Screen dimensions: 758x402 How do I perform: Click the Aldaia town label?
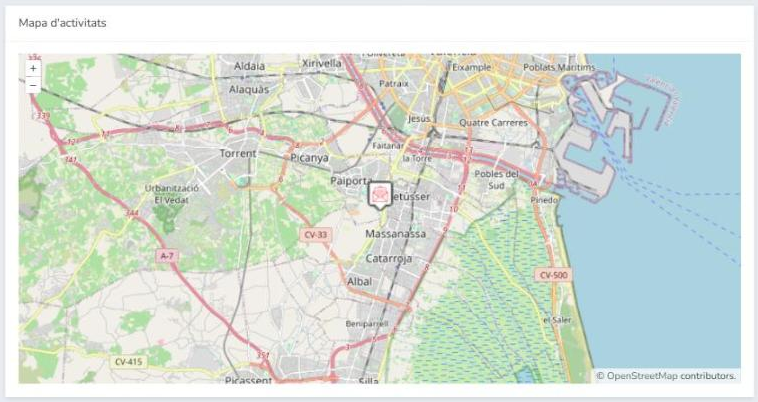(249, 67)
